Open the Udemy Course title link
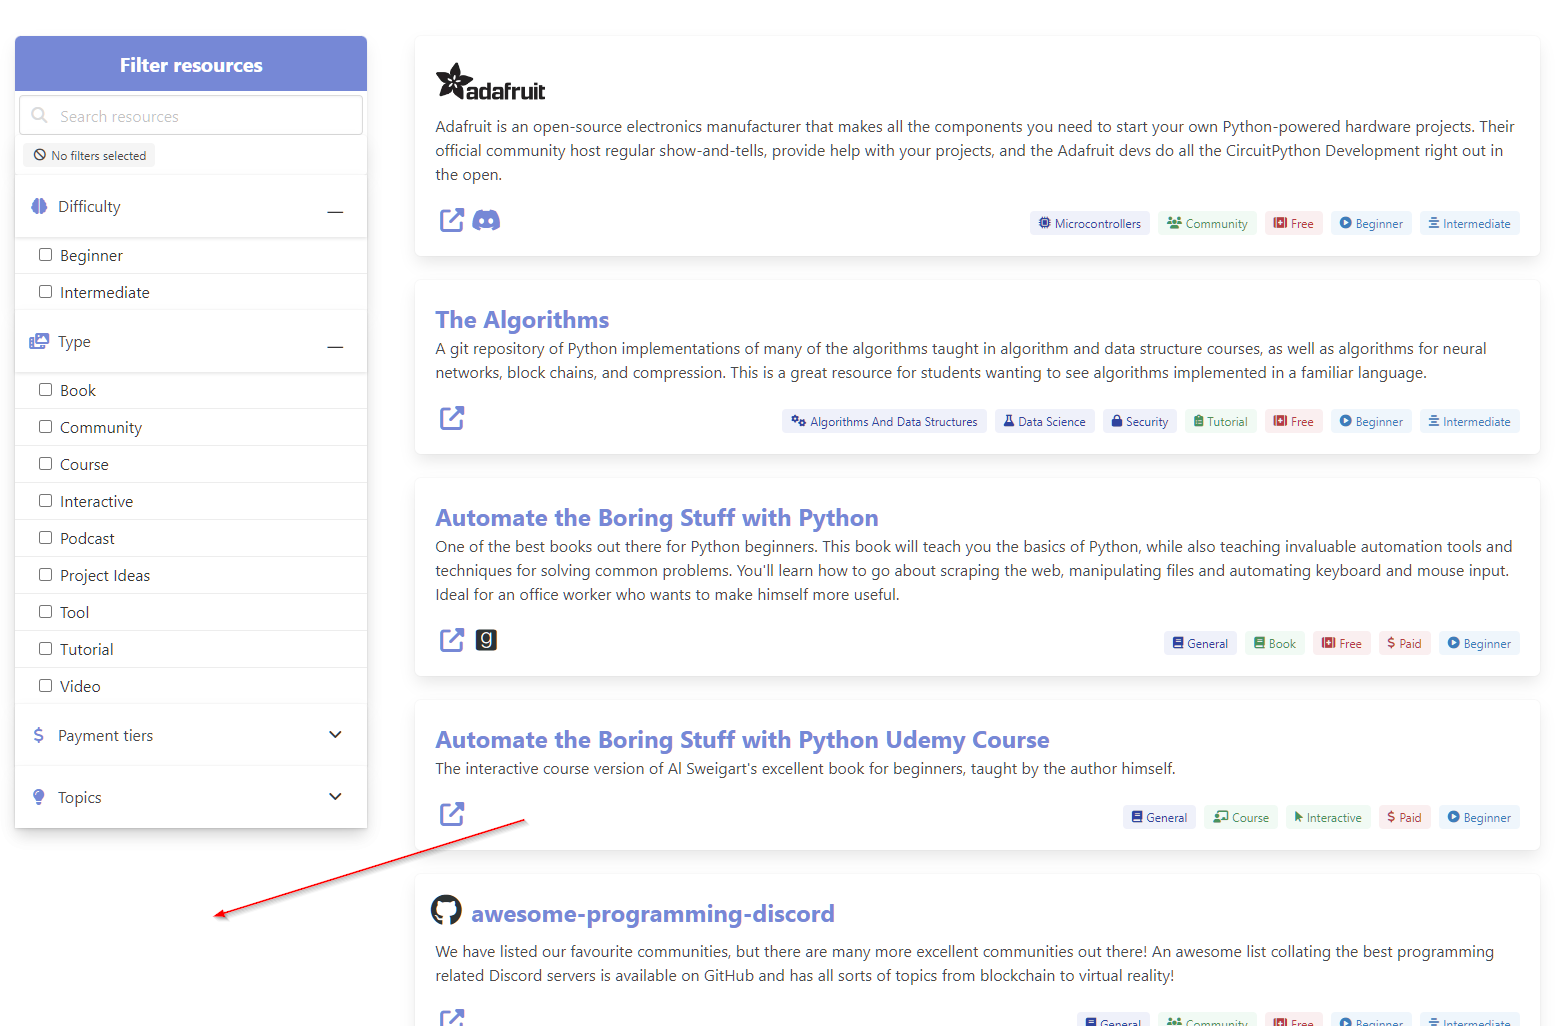The image size is (1567, 1026). tap(742, 740)
